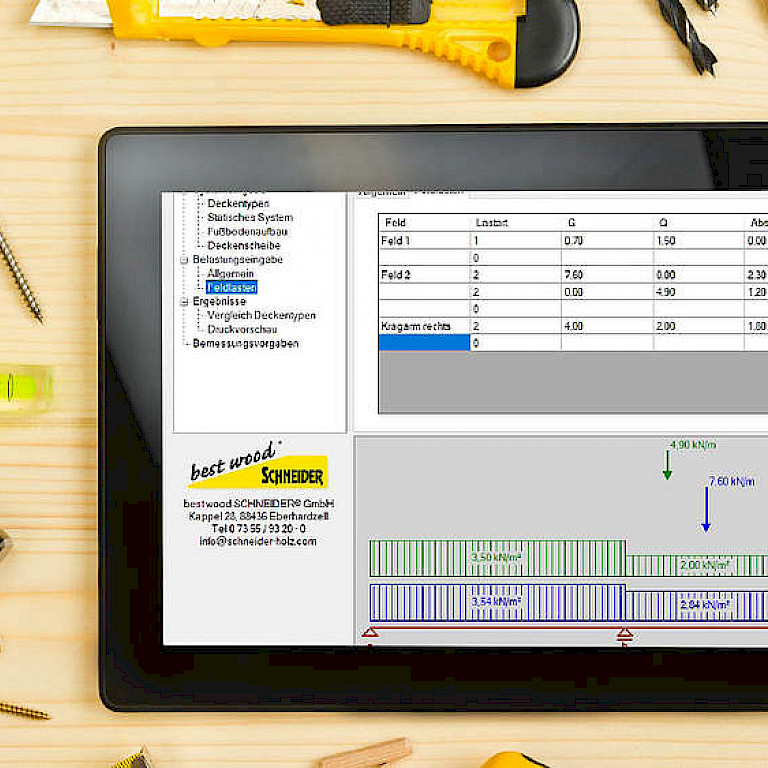Viewport: 768px width, 768px height.
Task: Click the green 3,50 kN/m² load block
Action: 498,558
